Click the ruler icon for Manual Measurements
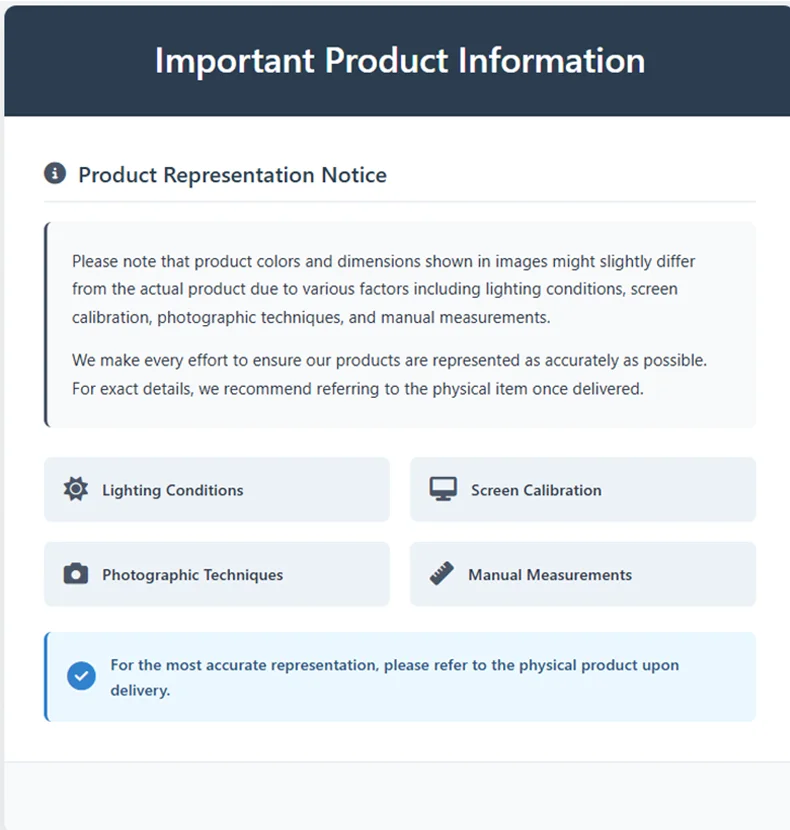Screen dimensions: 790x830 pyautogui.click(x=442, y=574)
